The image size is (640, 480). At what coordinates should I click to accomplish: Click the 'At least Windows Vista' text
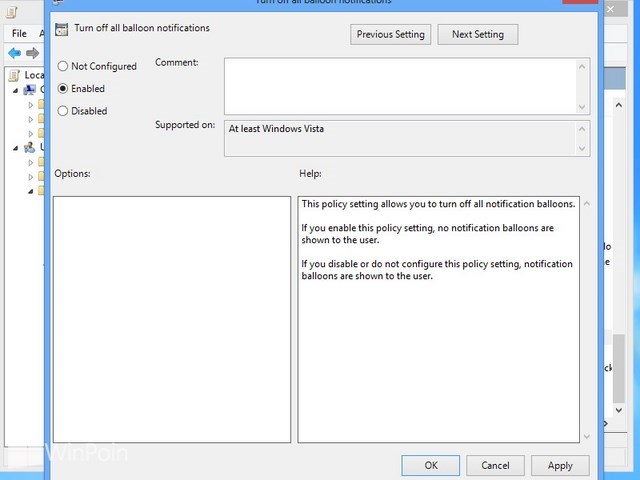pyautogui.click(x=276, y=129)
